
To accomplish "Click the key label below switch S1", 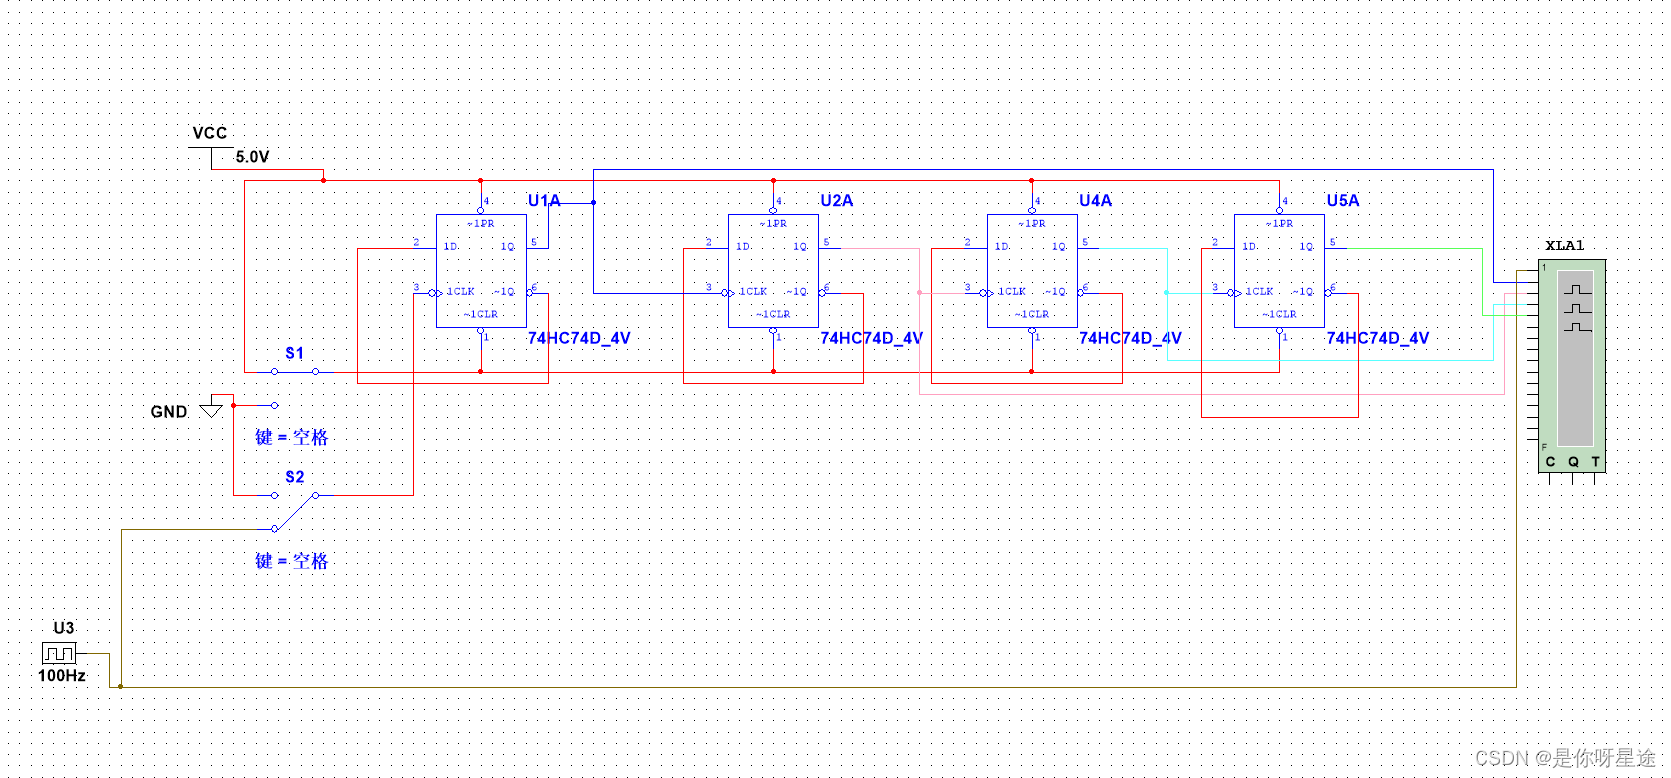I will [x=291, y=437].
